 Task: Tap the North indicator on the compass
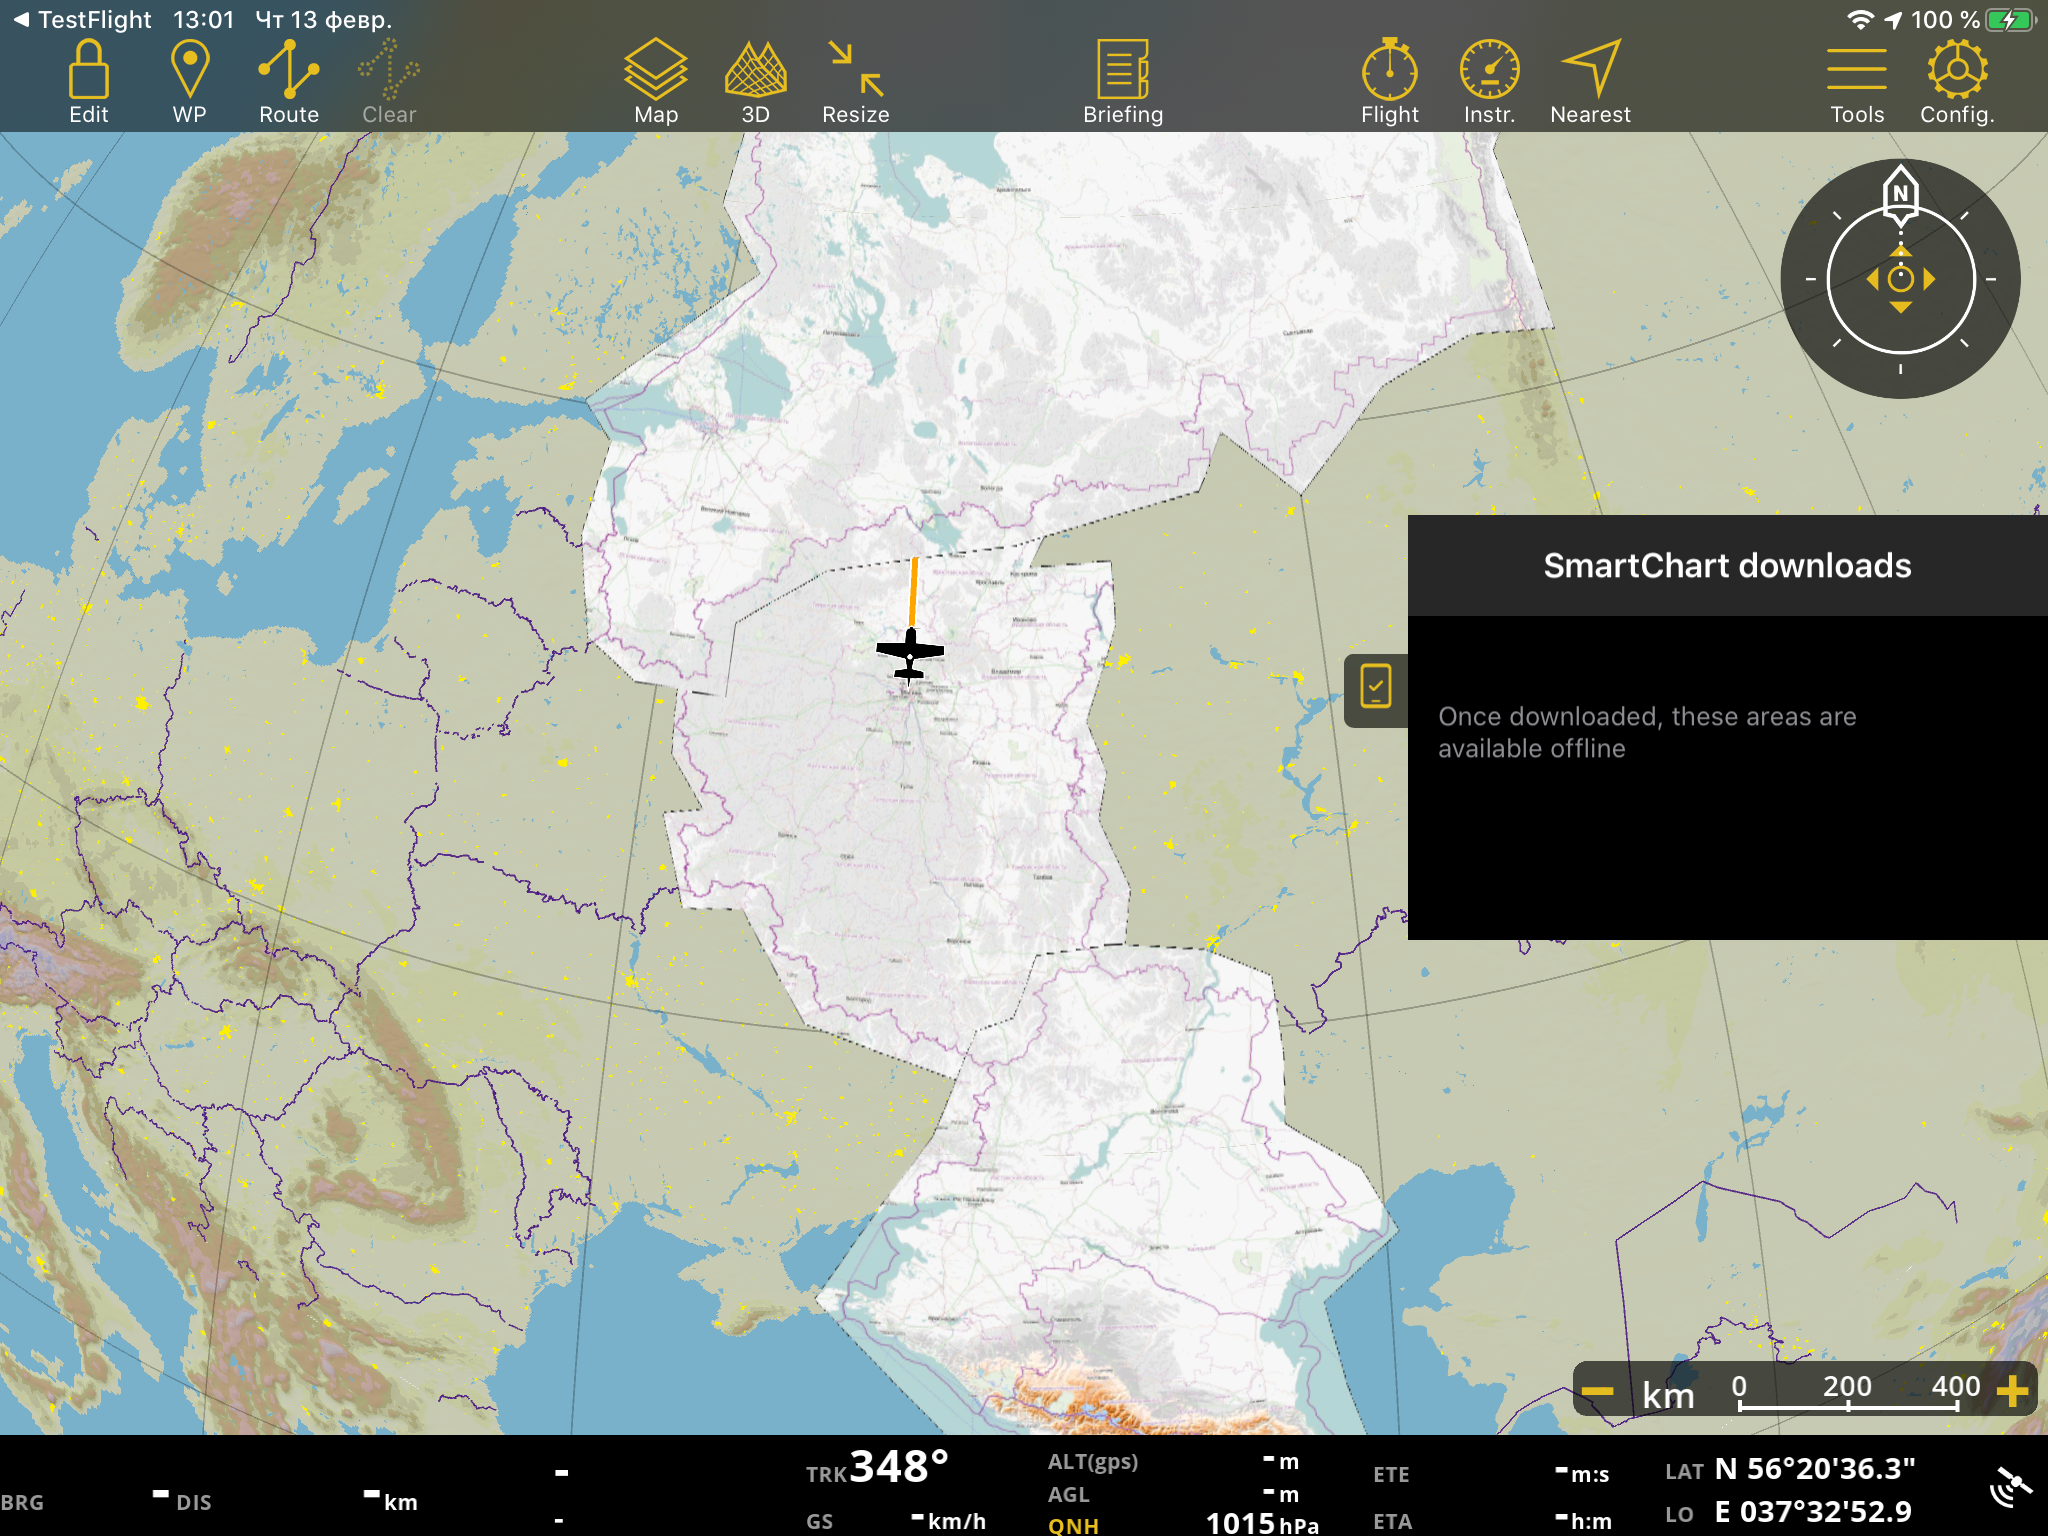tap(1901, 193)
